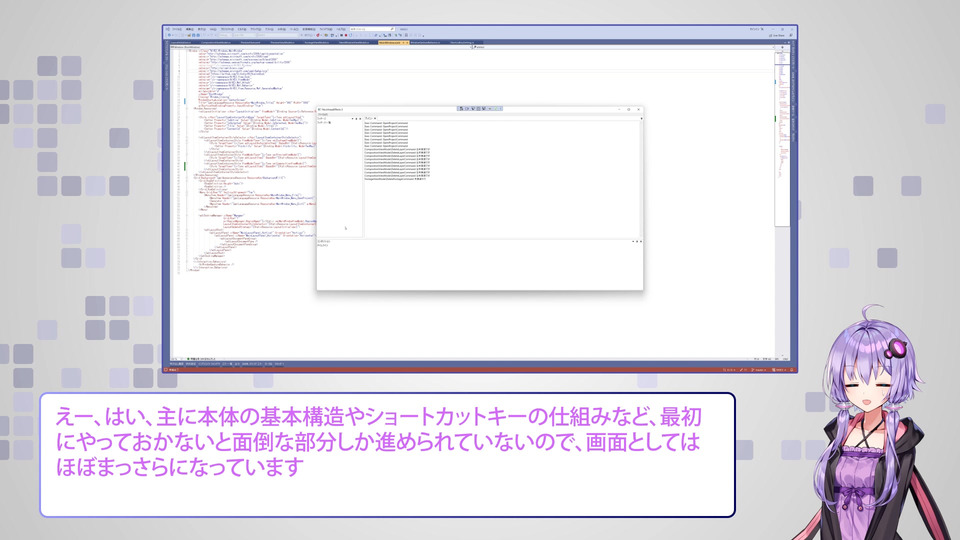Toggle the pin icon on the レイヤー panel
960x540 pixels.
click(x=356, y=119)
